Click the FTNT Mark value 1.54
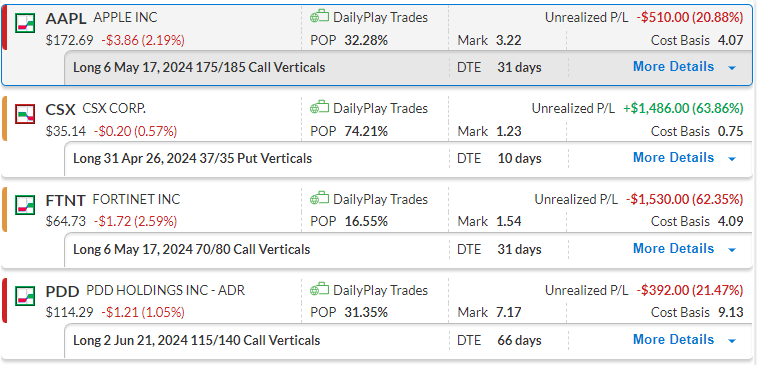Image resolution: width=757 pixels, height=365 pixels. click(509, 222)
